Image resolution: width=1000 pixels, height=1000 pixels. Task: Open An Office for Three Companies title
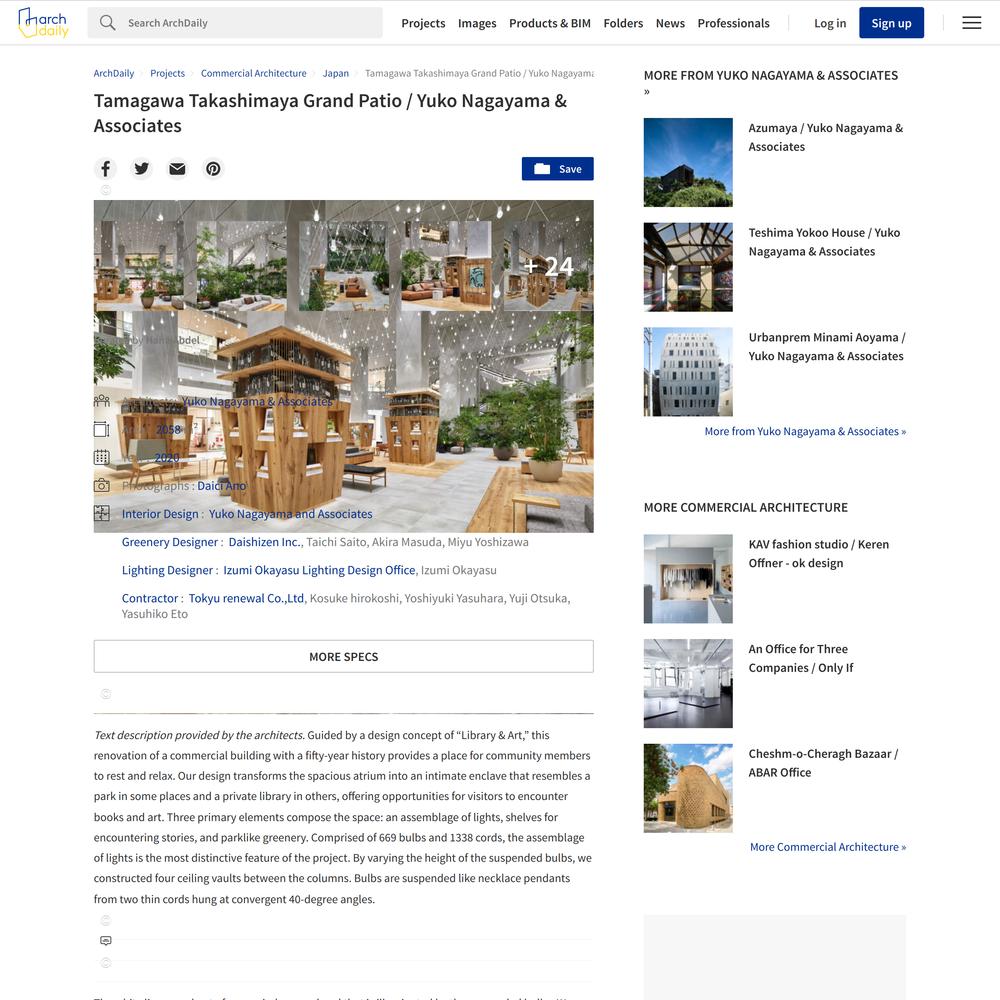coord(800,658)
